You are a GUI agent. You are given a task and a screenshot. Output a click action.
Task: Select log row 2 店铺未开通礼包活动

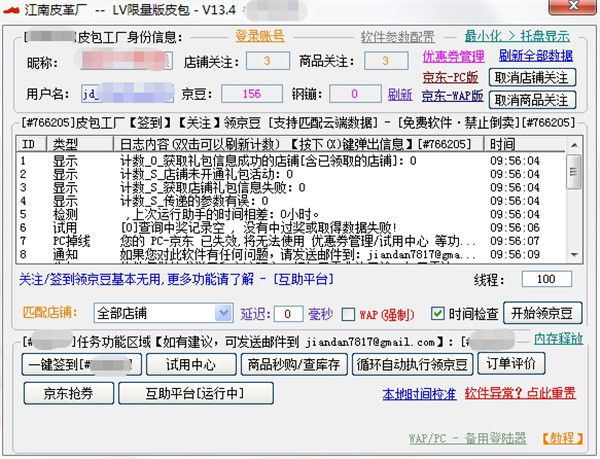[291, 174]
